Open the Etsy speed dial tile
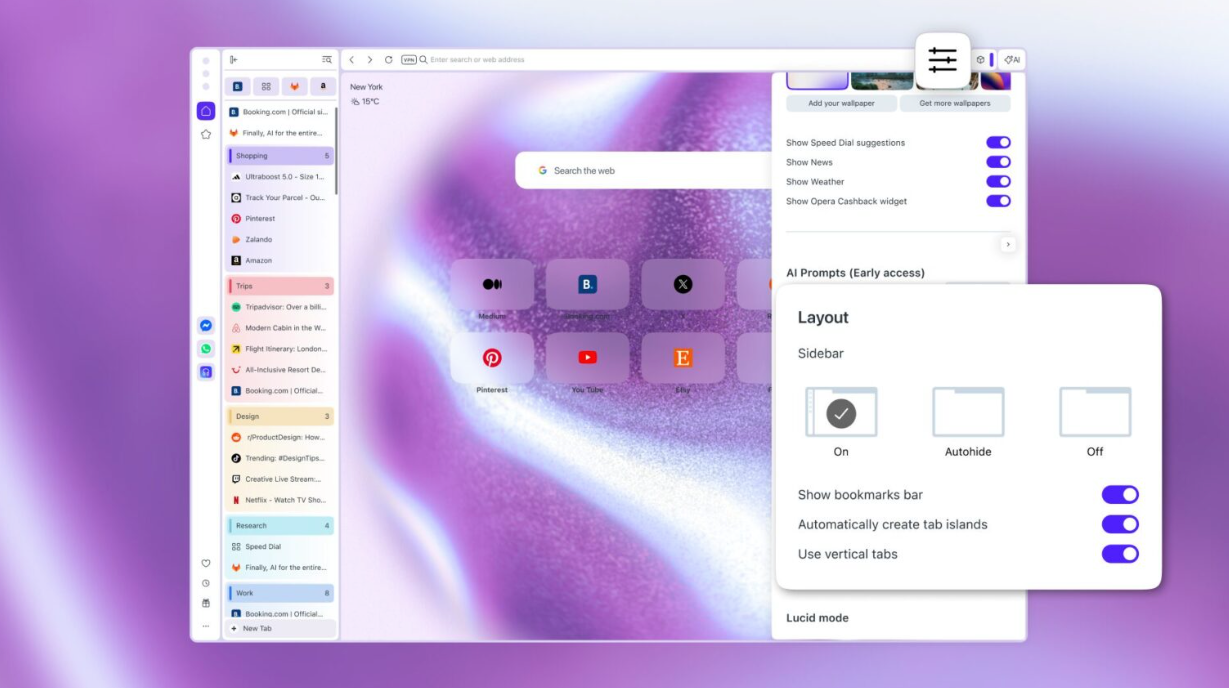The image size is (1229, 688). 683,358
